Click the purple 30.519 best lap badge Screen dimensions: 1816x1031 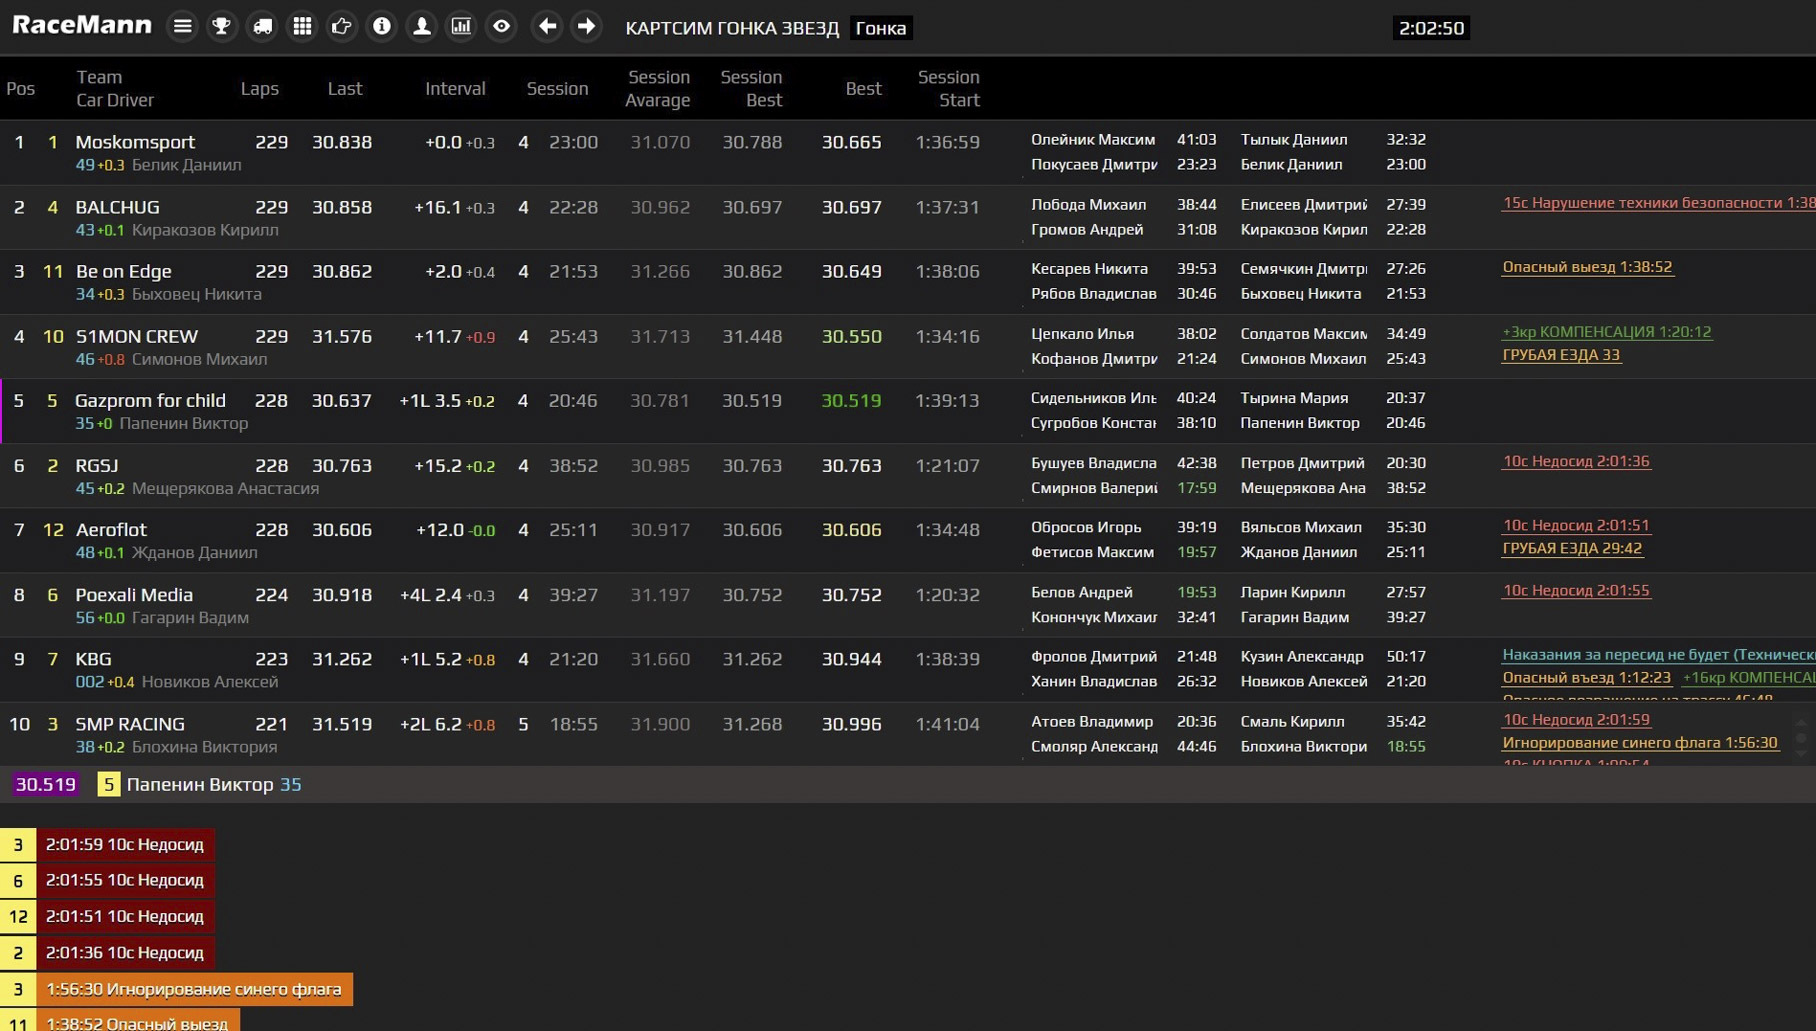(45, 785)
